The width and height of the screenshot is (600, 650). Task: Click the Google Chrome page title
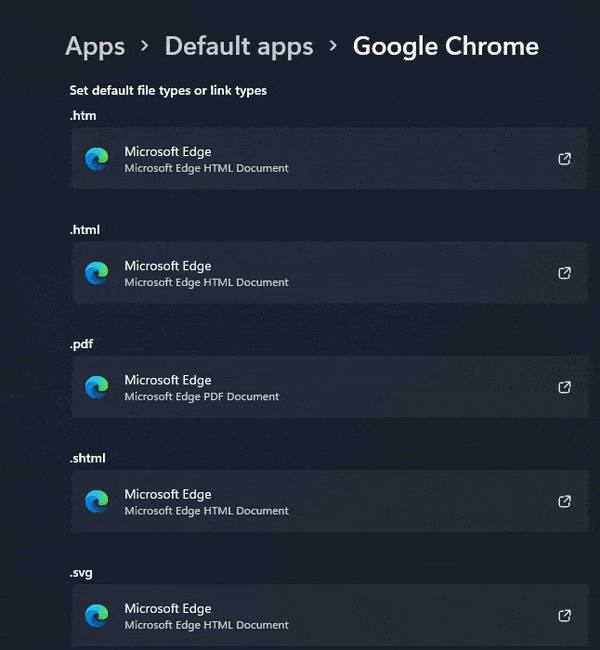pos(446,46)
